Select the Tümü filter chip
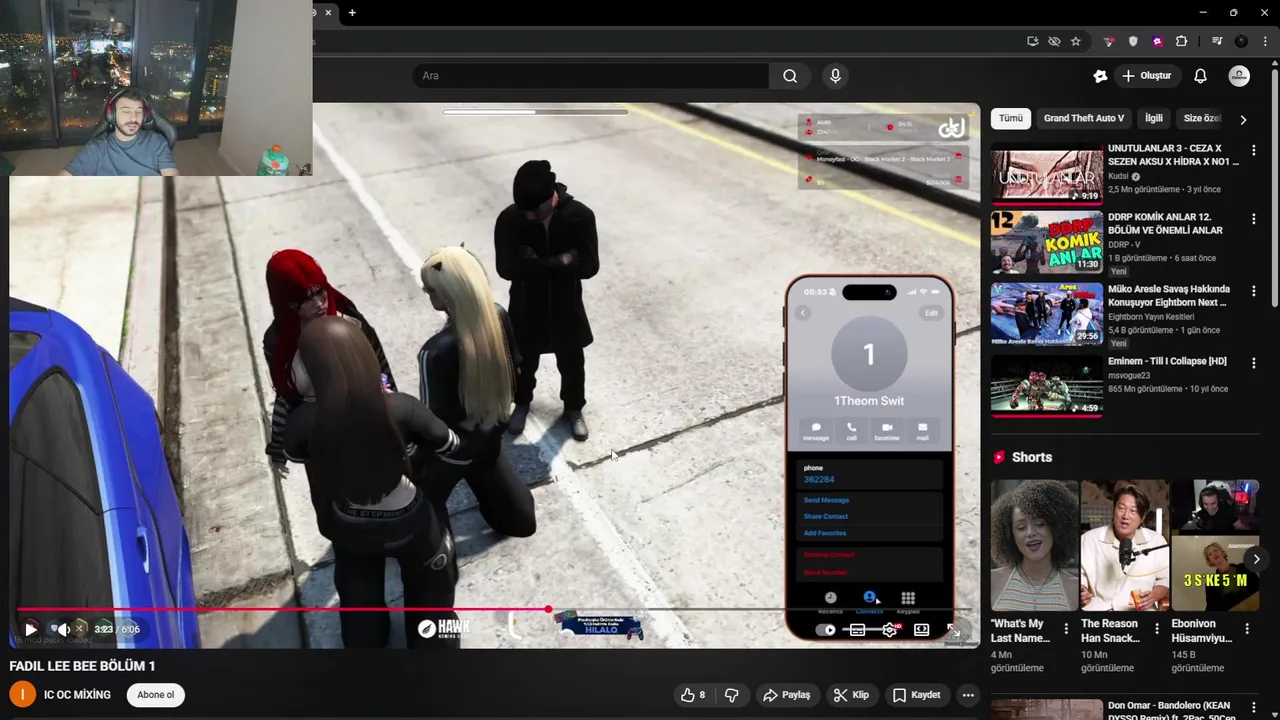Image resolution: width=1280 pixels, height=720 pixels. (x=1011, y=118)
